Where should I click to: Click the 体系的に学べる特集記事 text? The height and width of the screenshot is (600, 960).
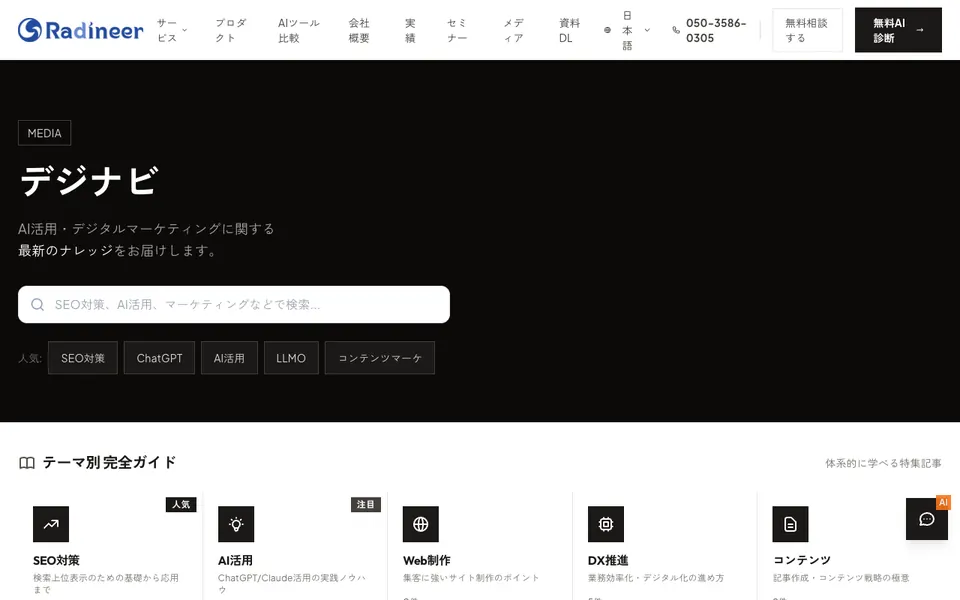pyautogui.click(x=883, y=463)
